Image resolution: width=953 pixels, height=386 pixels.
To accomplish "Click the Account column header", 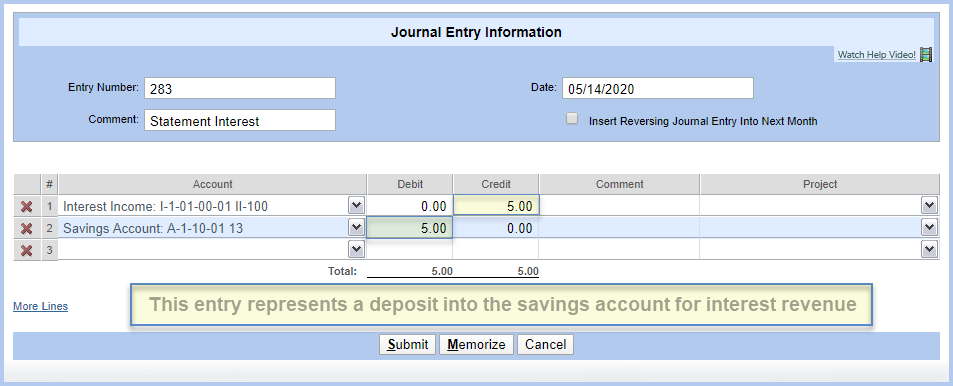I will pos(213,184).
